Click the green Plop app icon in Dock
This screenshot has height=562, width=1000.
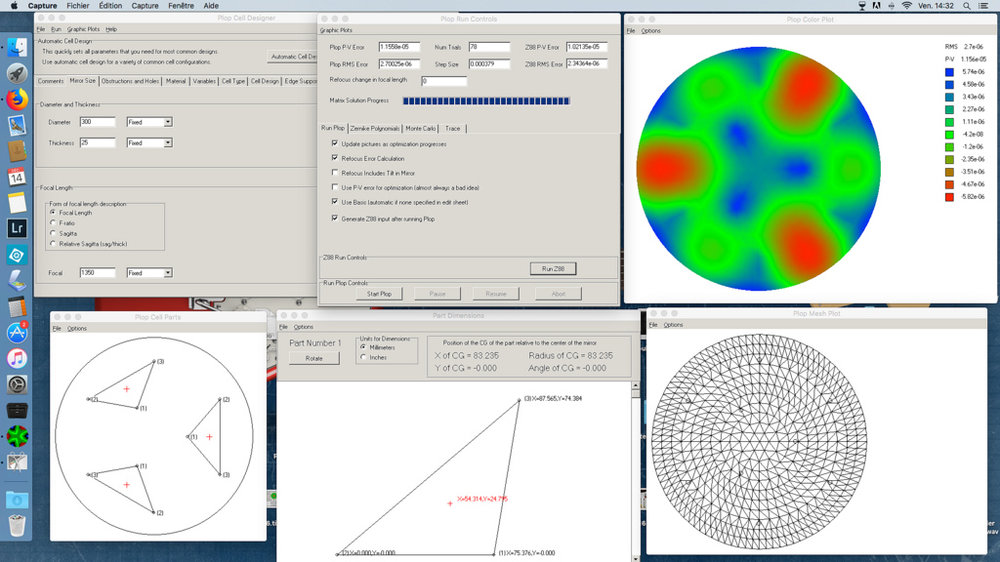click(17, 436)
